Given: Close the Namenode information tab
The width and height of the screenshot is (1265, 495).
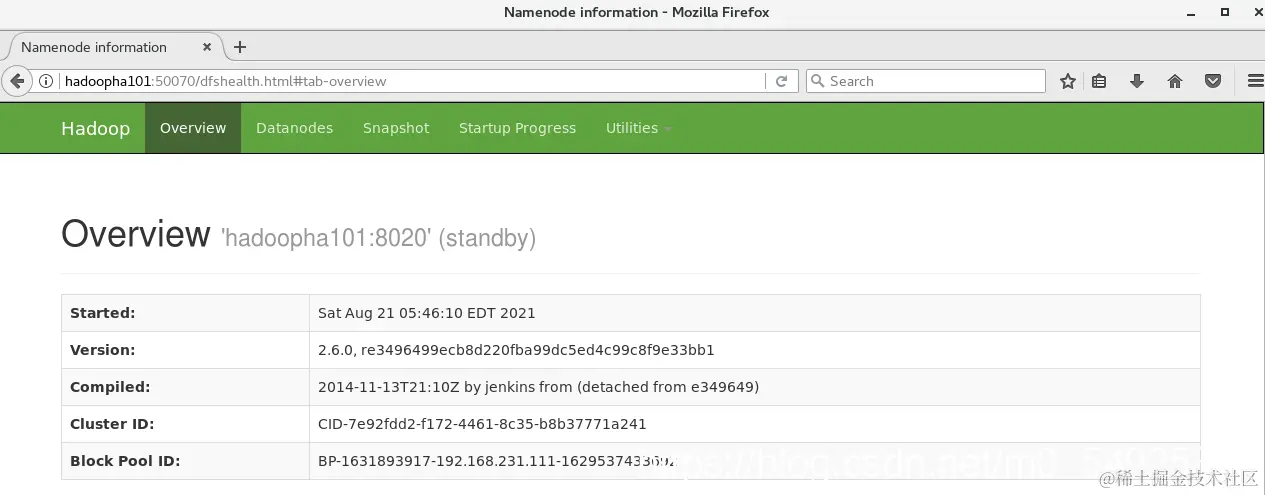Looking at the screenshot, I should 207,47.
